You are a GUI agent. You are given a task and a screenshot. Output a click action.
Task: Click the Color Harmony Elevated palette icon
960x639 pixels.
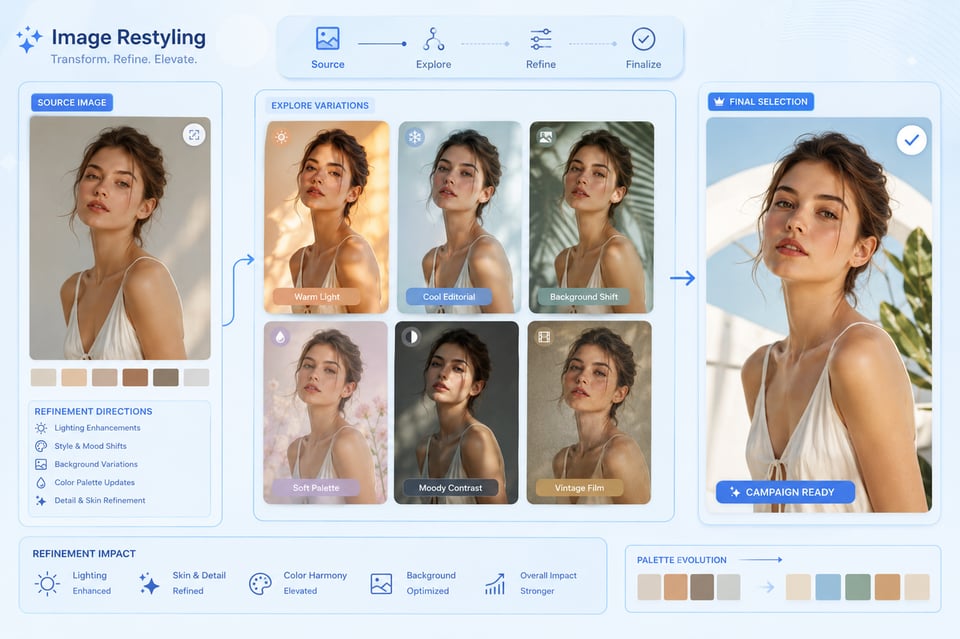(x=260, y=583)
